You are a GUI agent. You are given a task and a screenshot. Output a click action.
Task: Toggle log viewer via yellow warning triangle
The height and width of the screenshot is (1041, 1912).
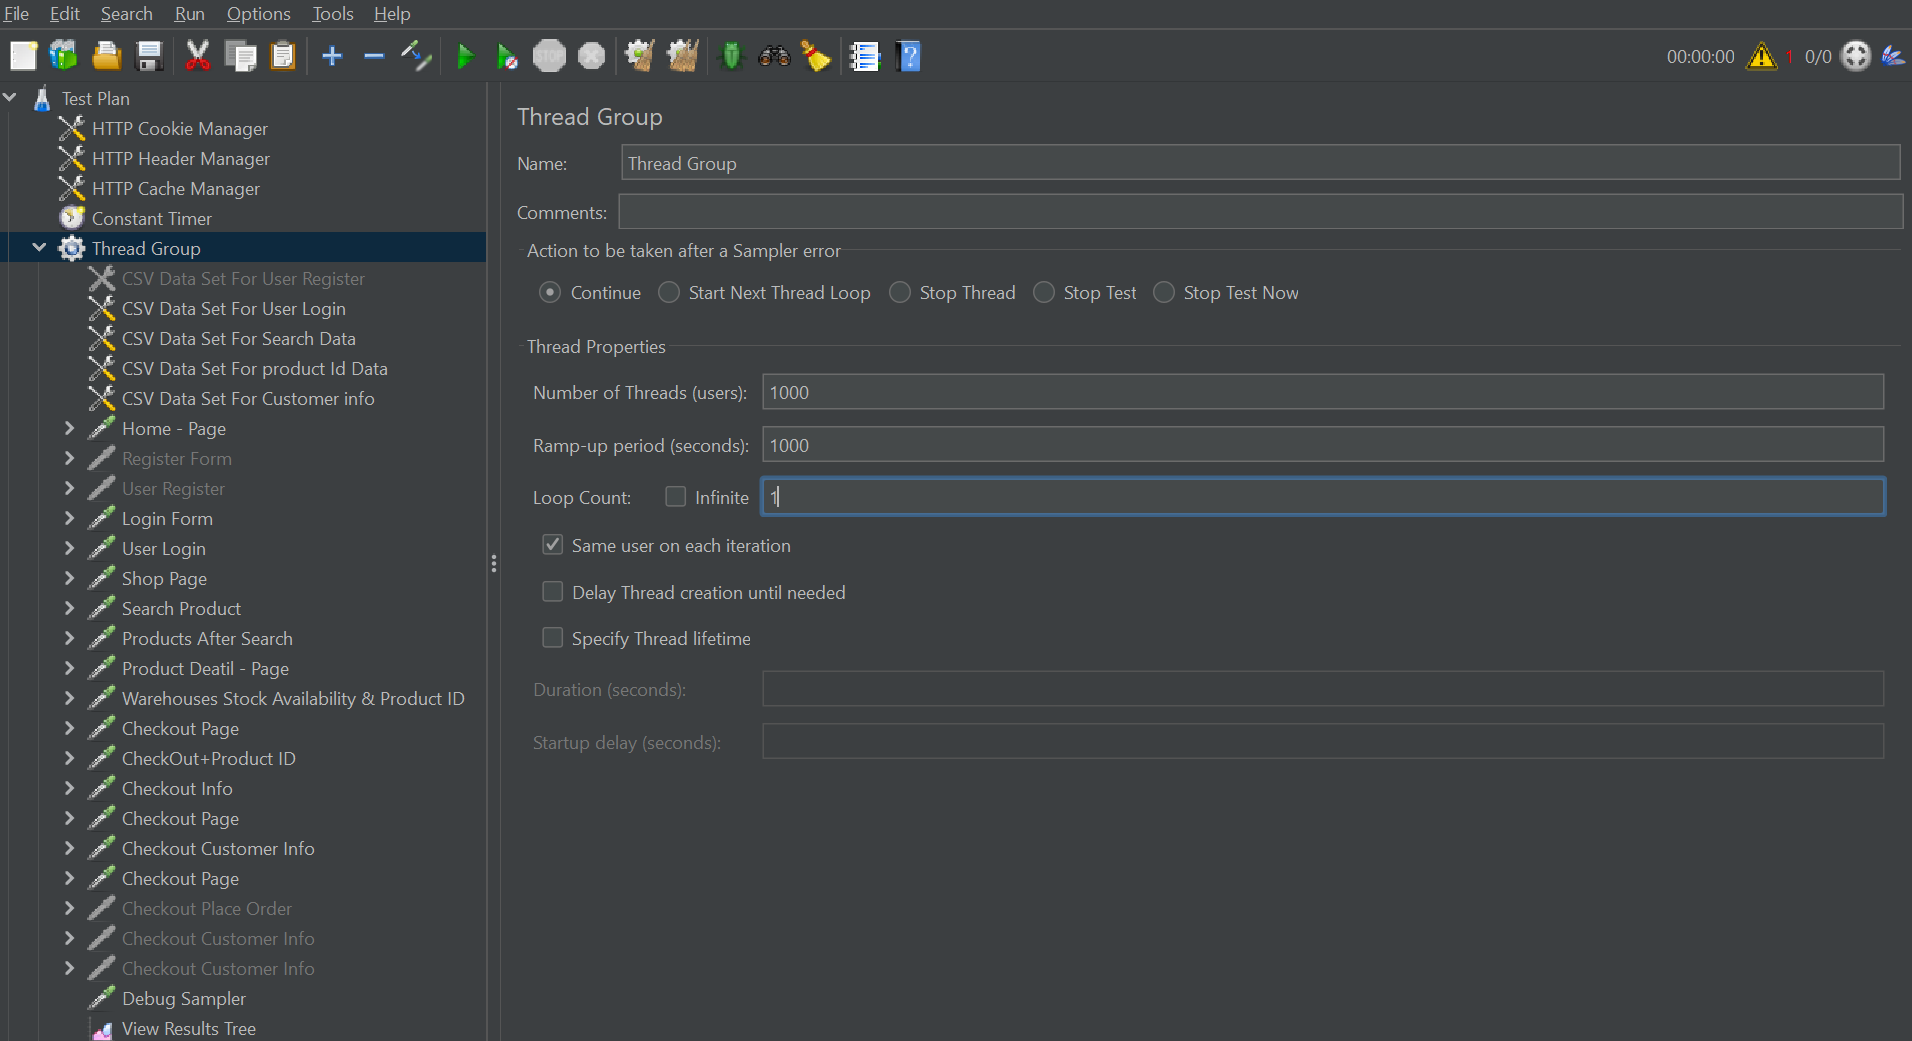point(1761,56)
